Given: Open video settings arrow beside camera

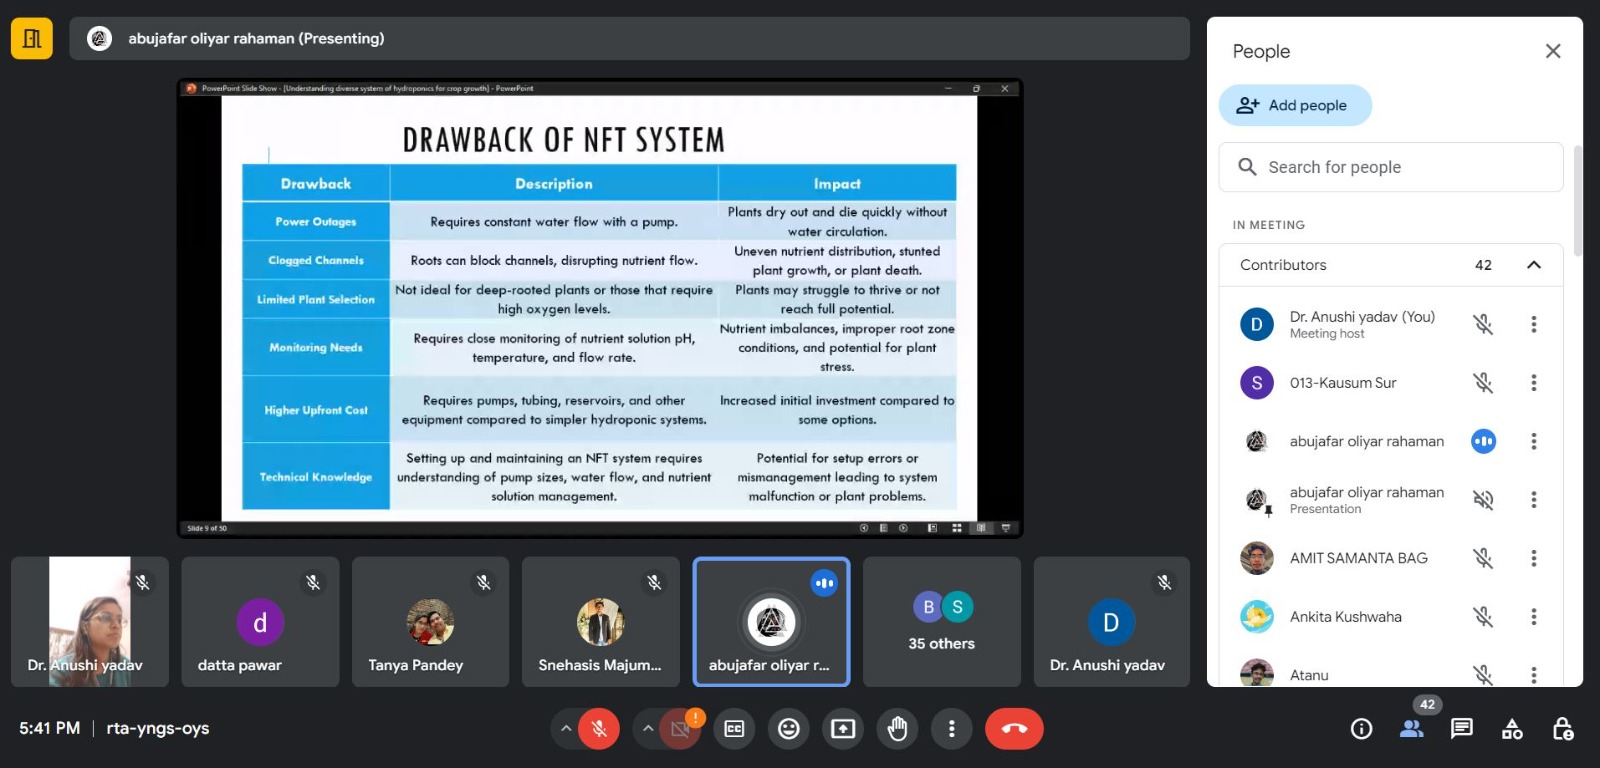Looking at the screenshot, I should (x=648, y=729).
